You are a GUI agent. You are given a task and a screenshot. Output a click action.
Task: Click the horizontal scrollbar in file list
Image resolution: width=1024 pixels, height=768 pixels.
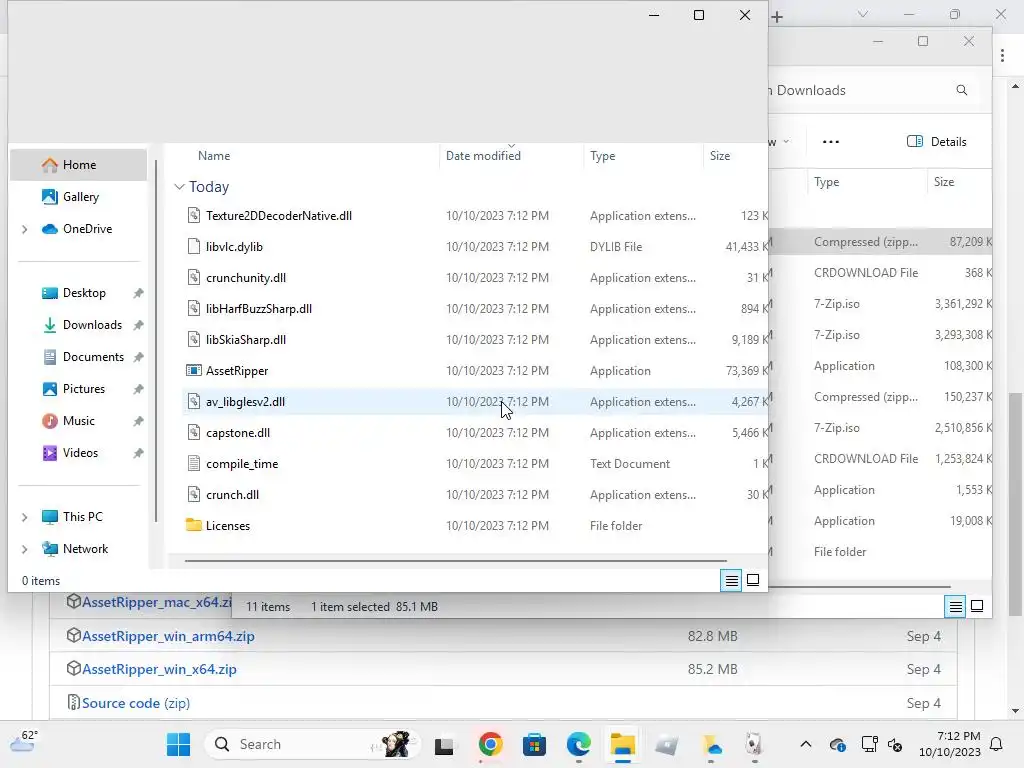pos(455,560)
